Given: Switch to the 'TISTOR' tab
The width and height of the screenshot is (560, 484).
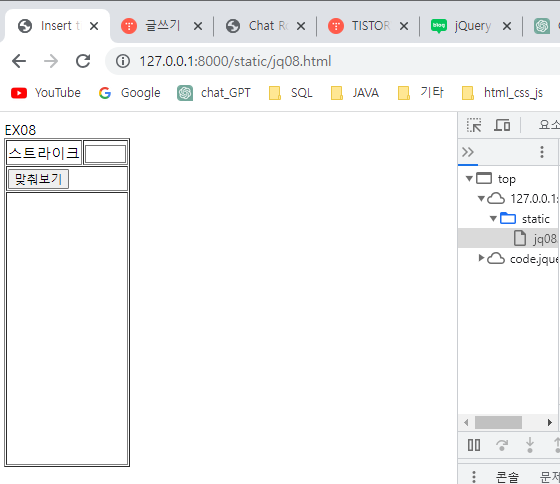Looking at the screenshot, I should coord(368,26).
